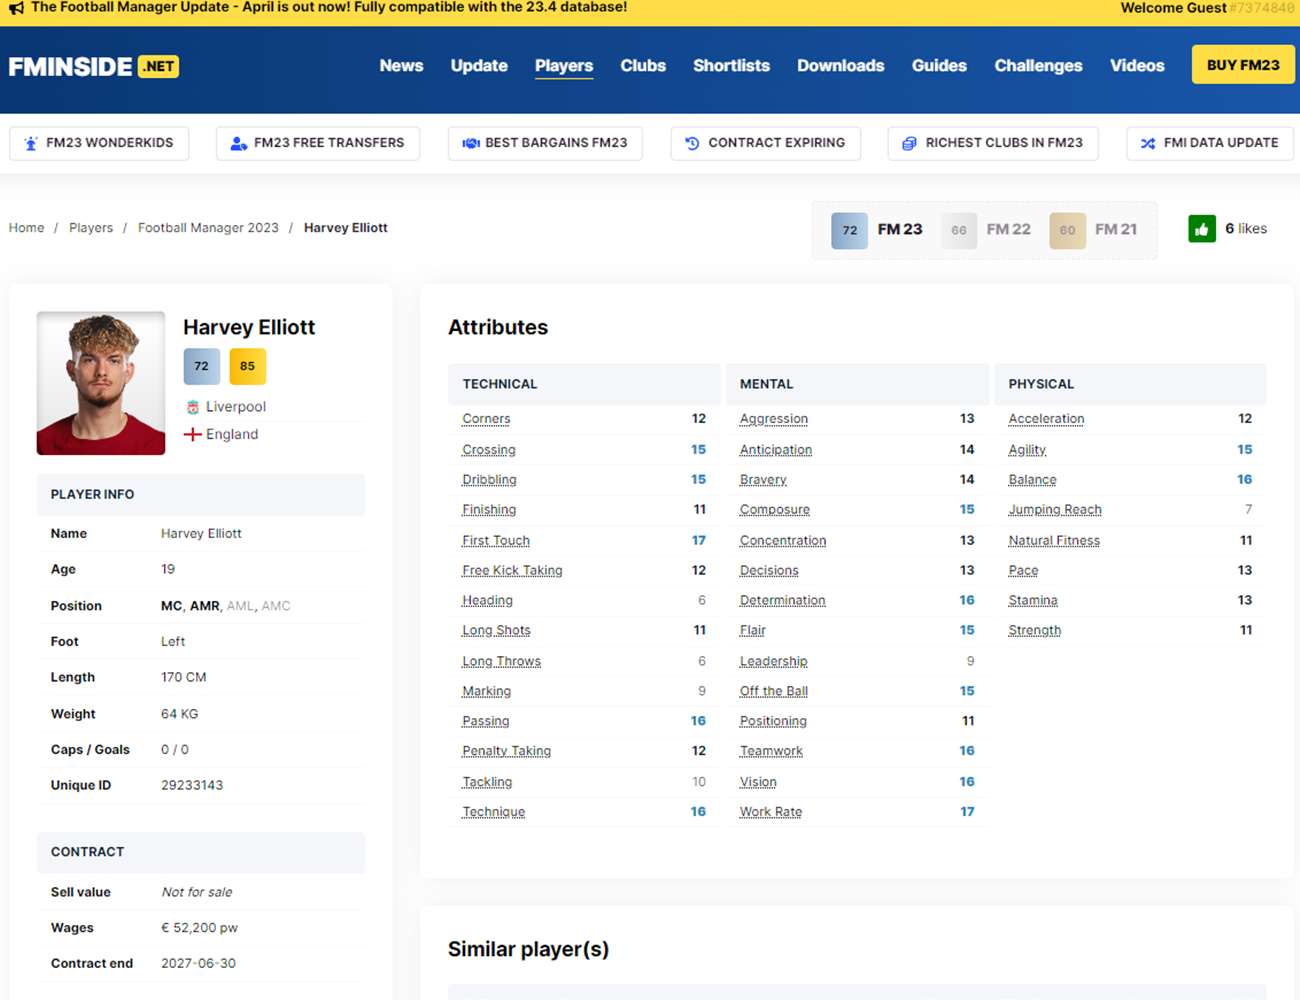Image resolution: width=1300 pixels, height=1000 pixels.
Task: Click the FM 21 rating badge 60
Action: pos(1067,230)
